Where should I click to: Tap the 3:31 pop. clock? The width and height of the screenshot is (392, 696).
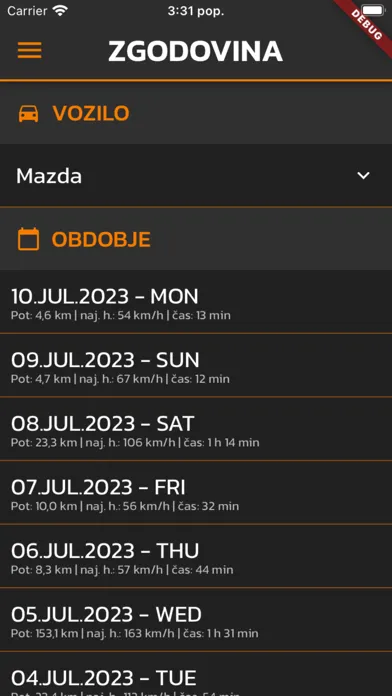click(x=196, y=11)
